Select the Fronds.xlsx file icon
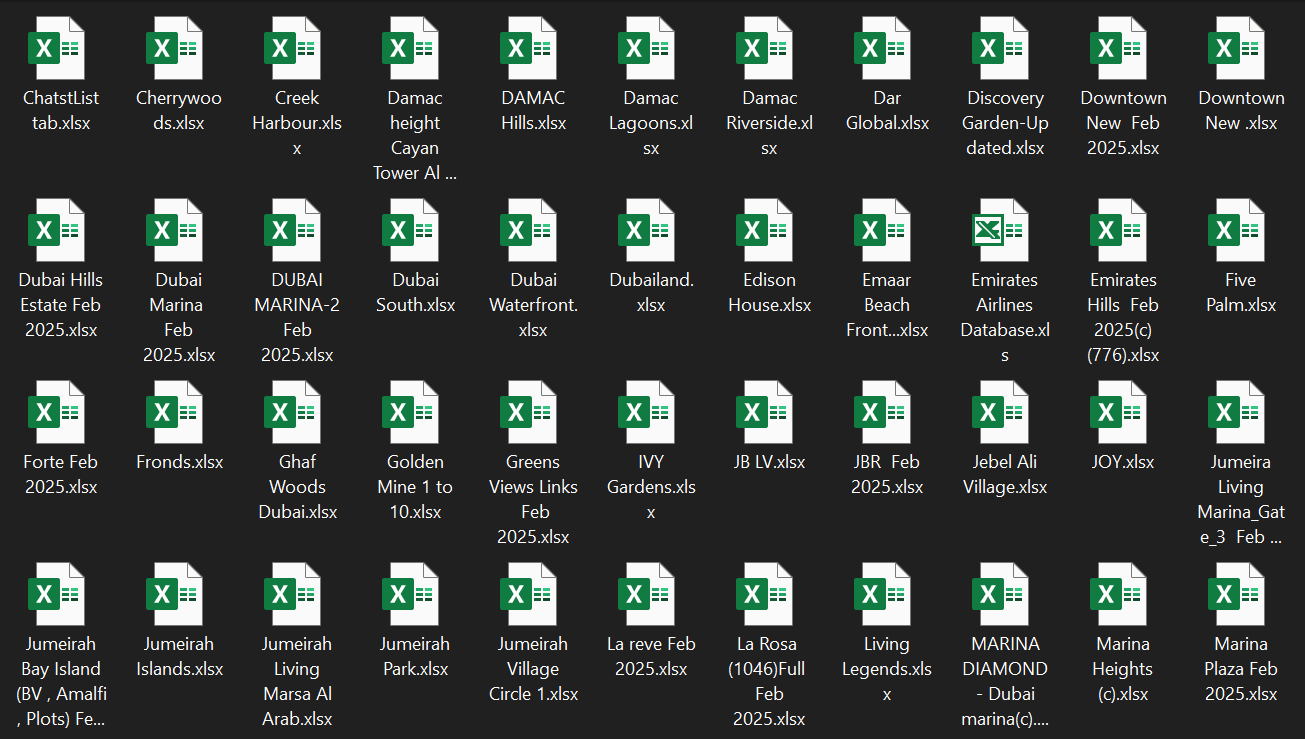 [x=178, y=412]
